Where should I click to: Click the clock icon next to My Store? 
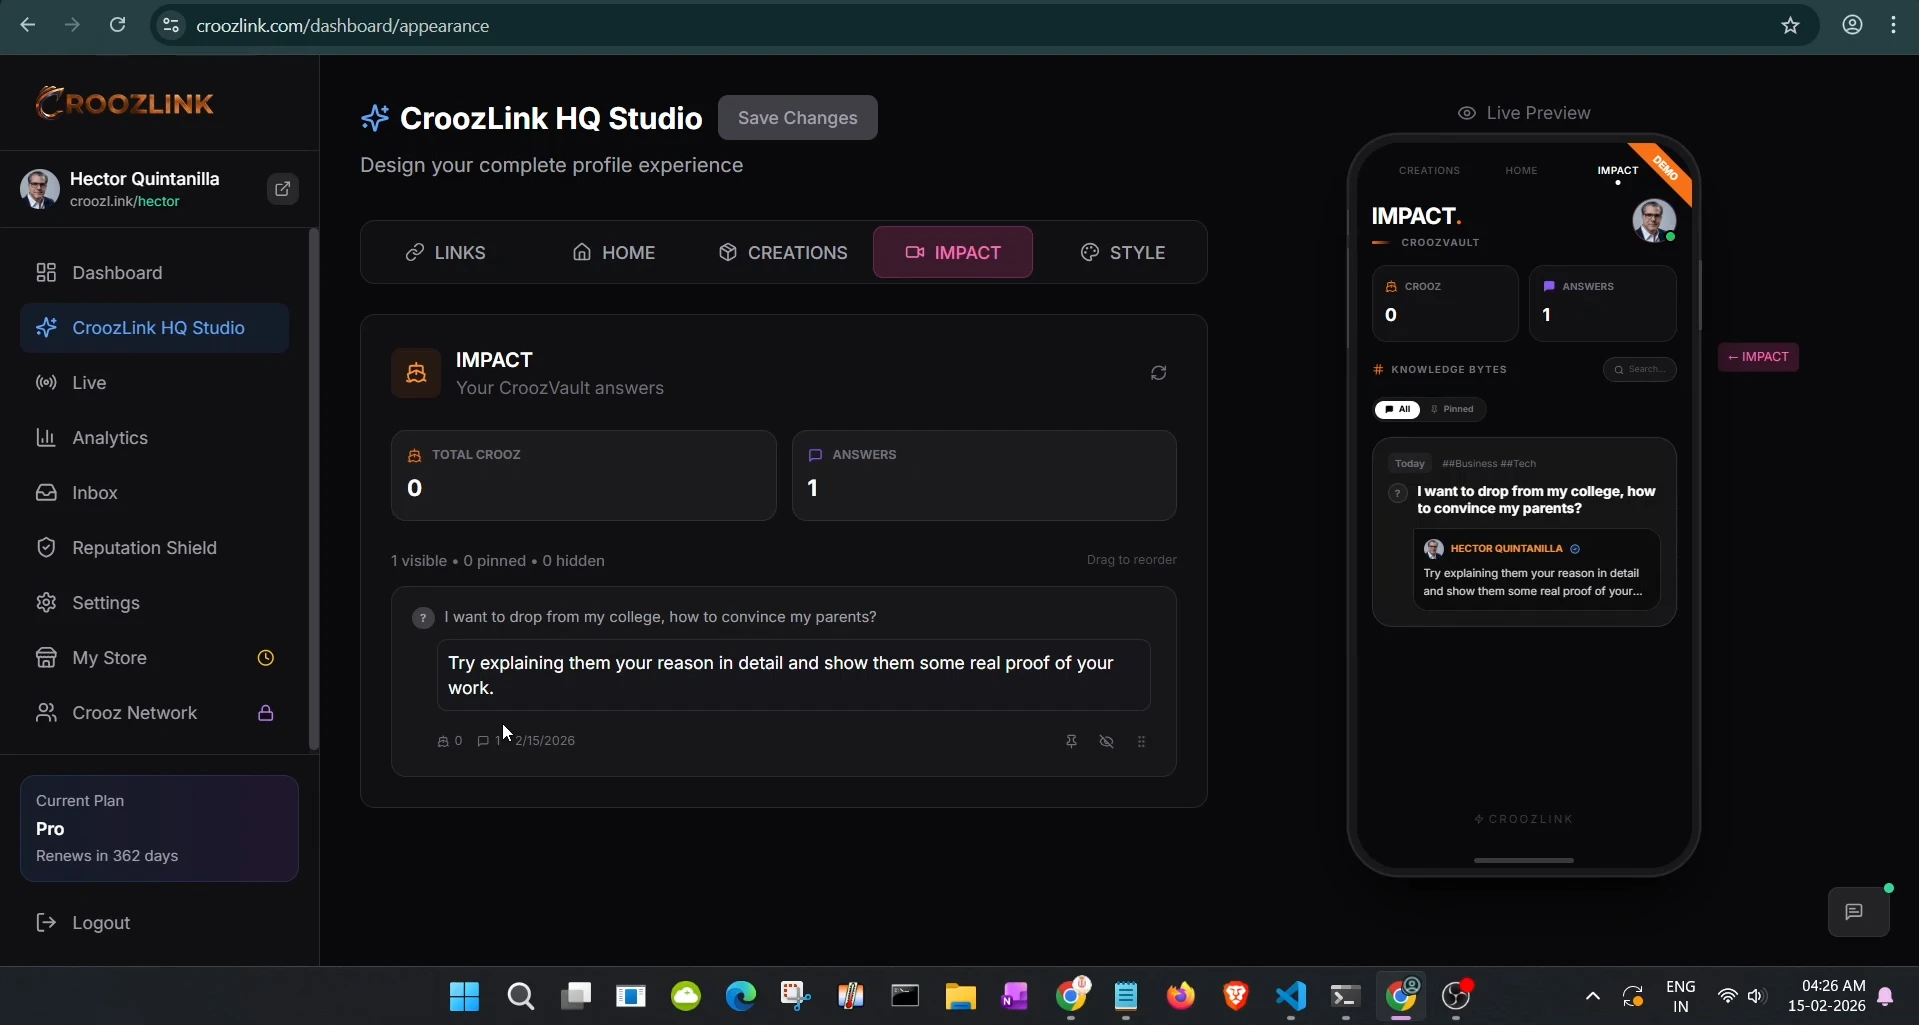[265, 657]
